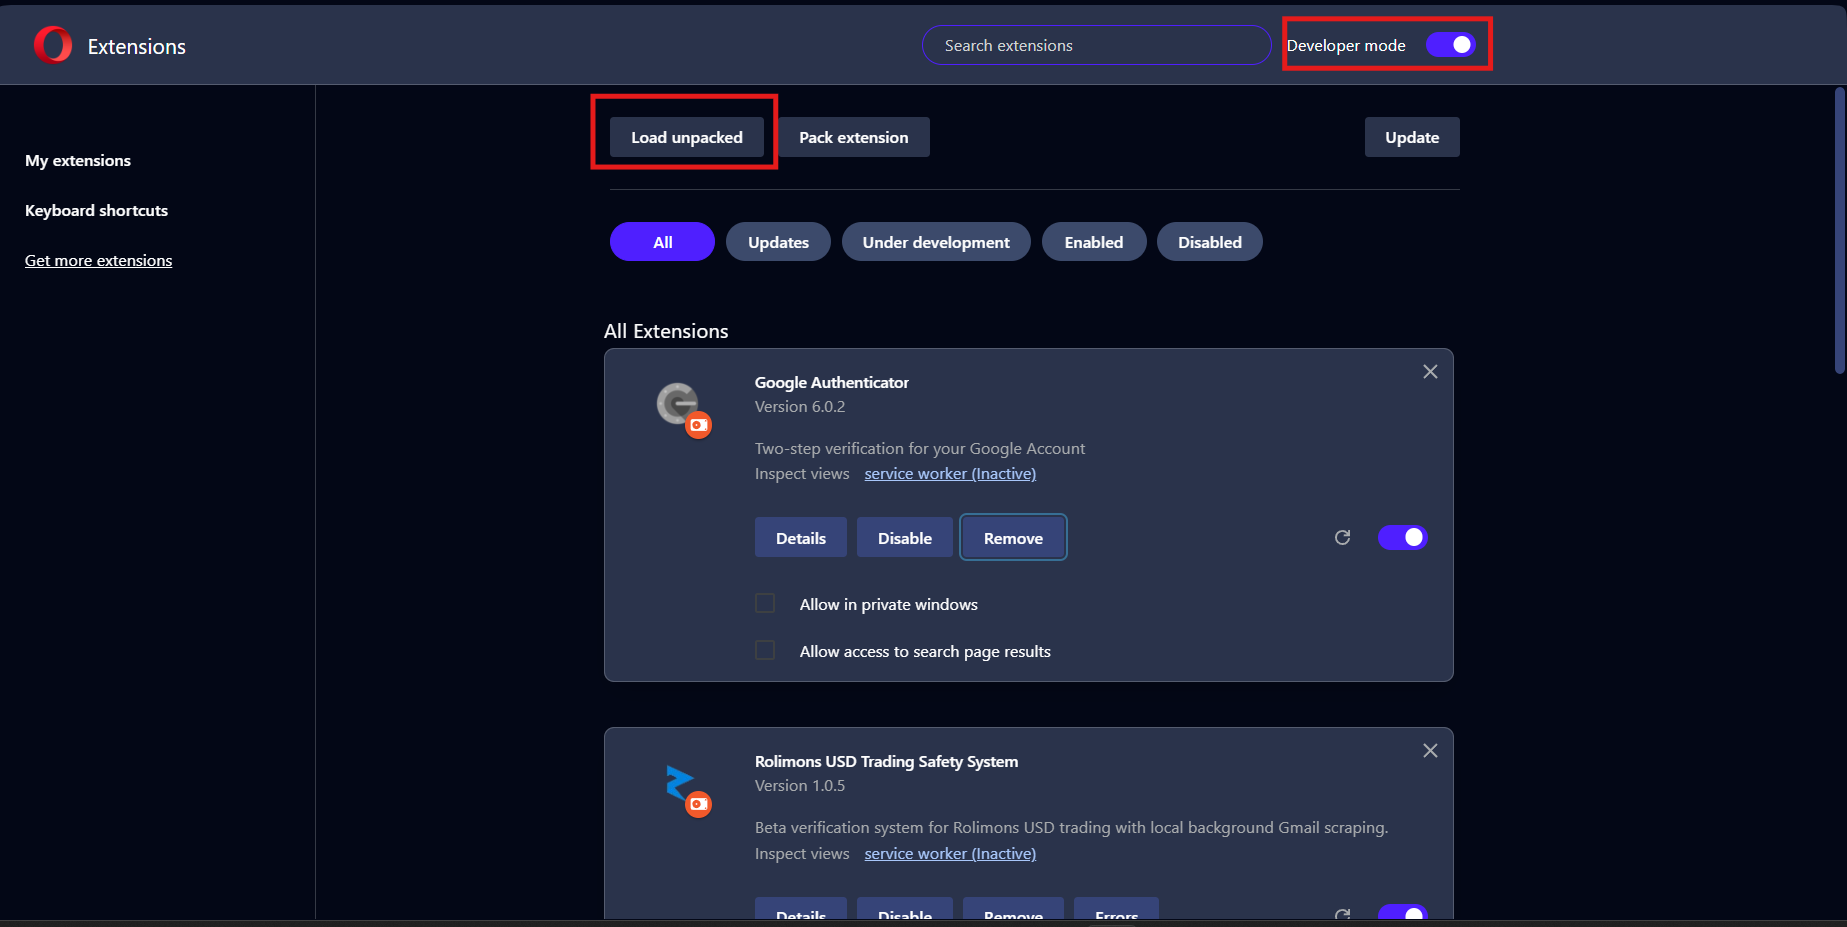Click the All Extensions heading
Viewport: 1847px width, 927px height.
pos(666,331)
